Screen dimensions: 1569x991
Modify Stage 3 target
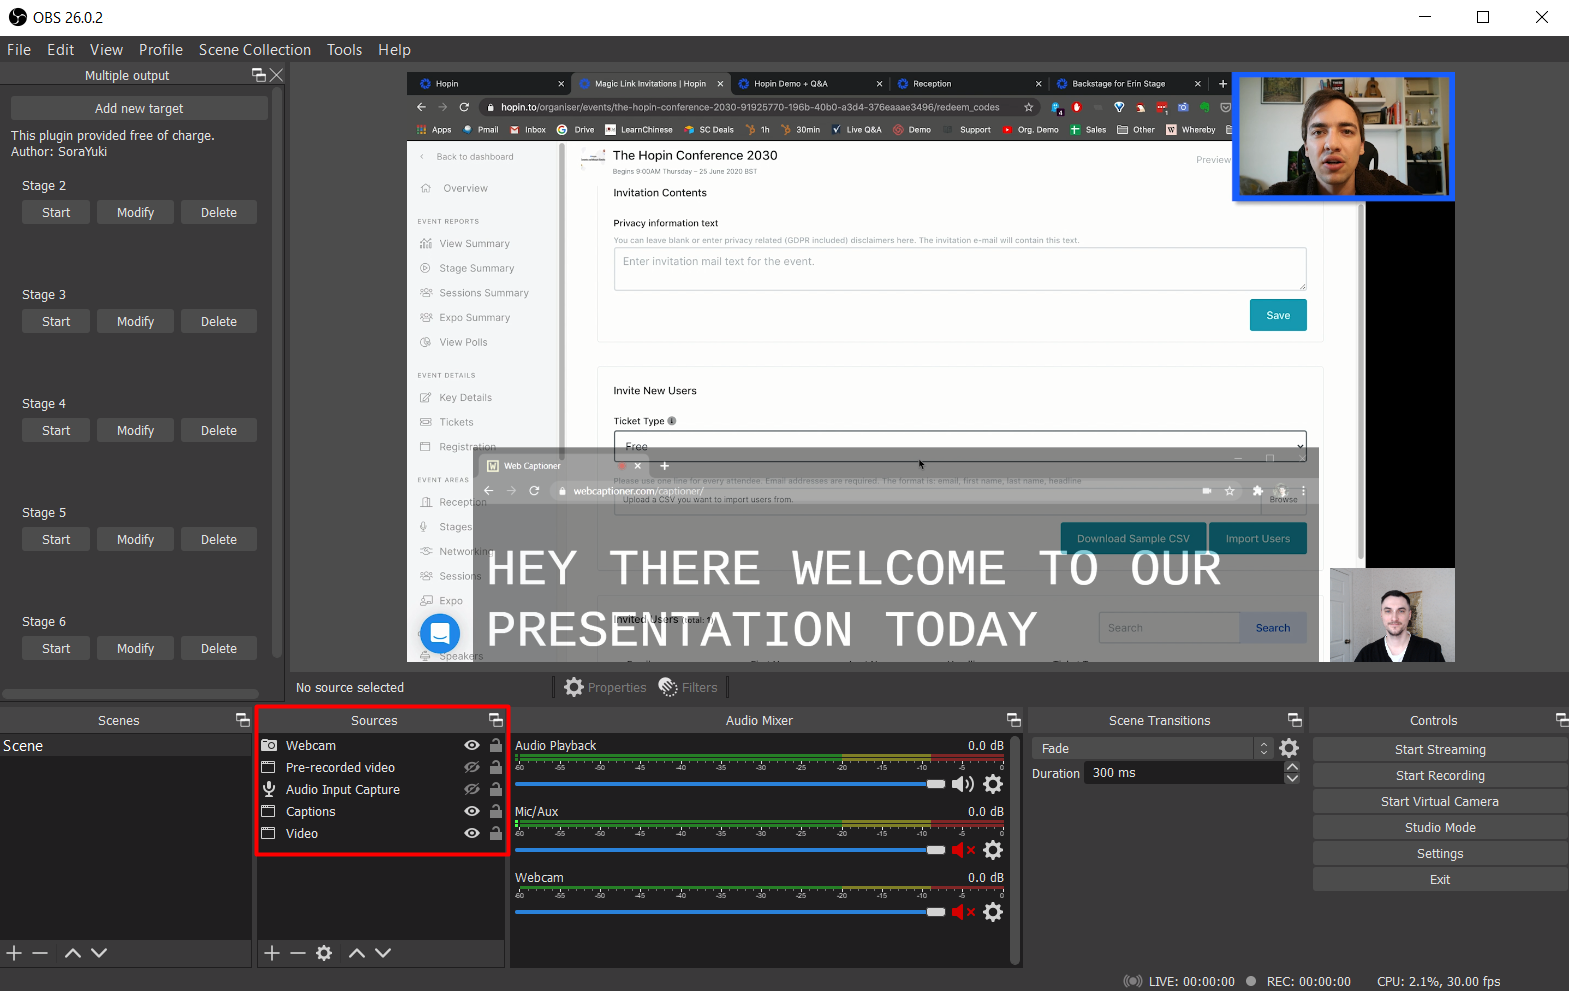[135, 321]
